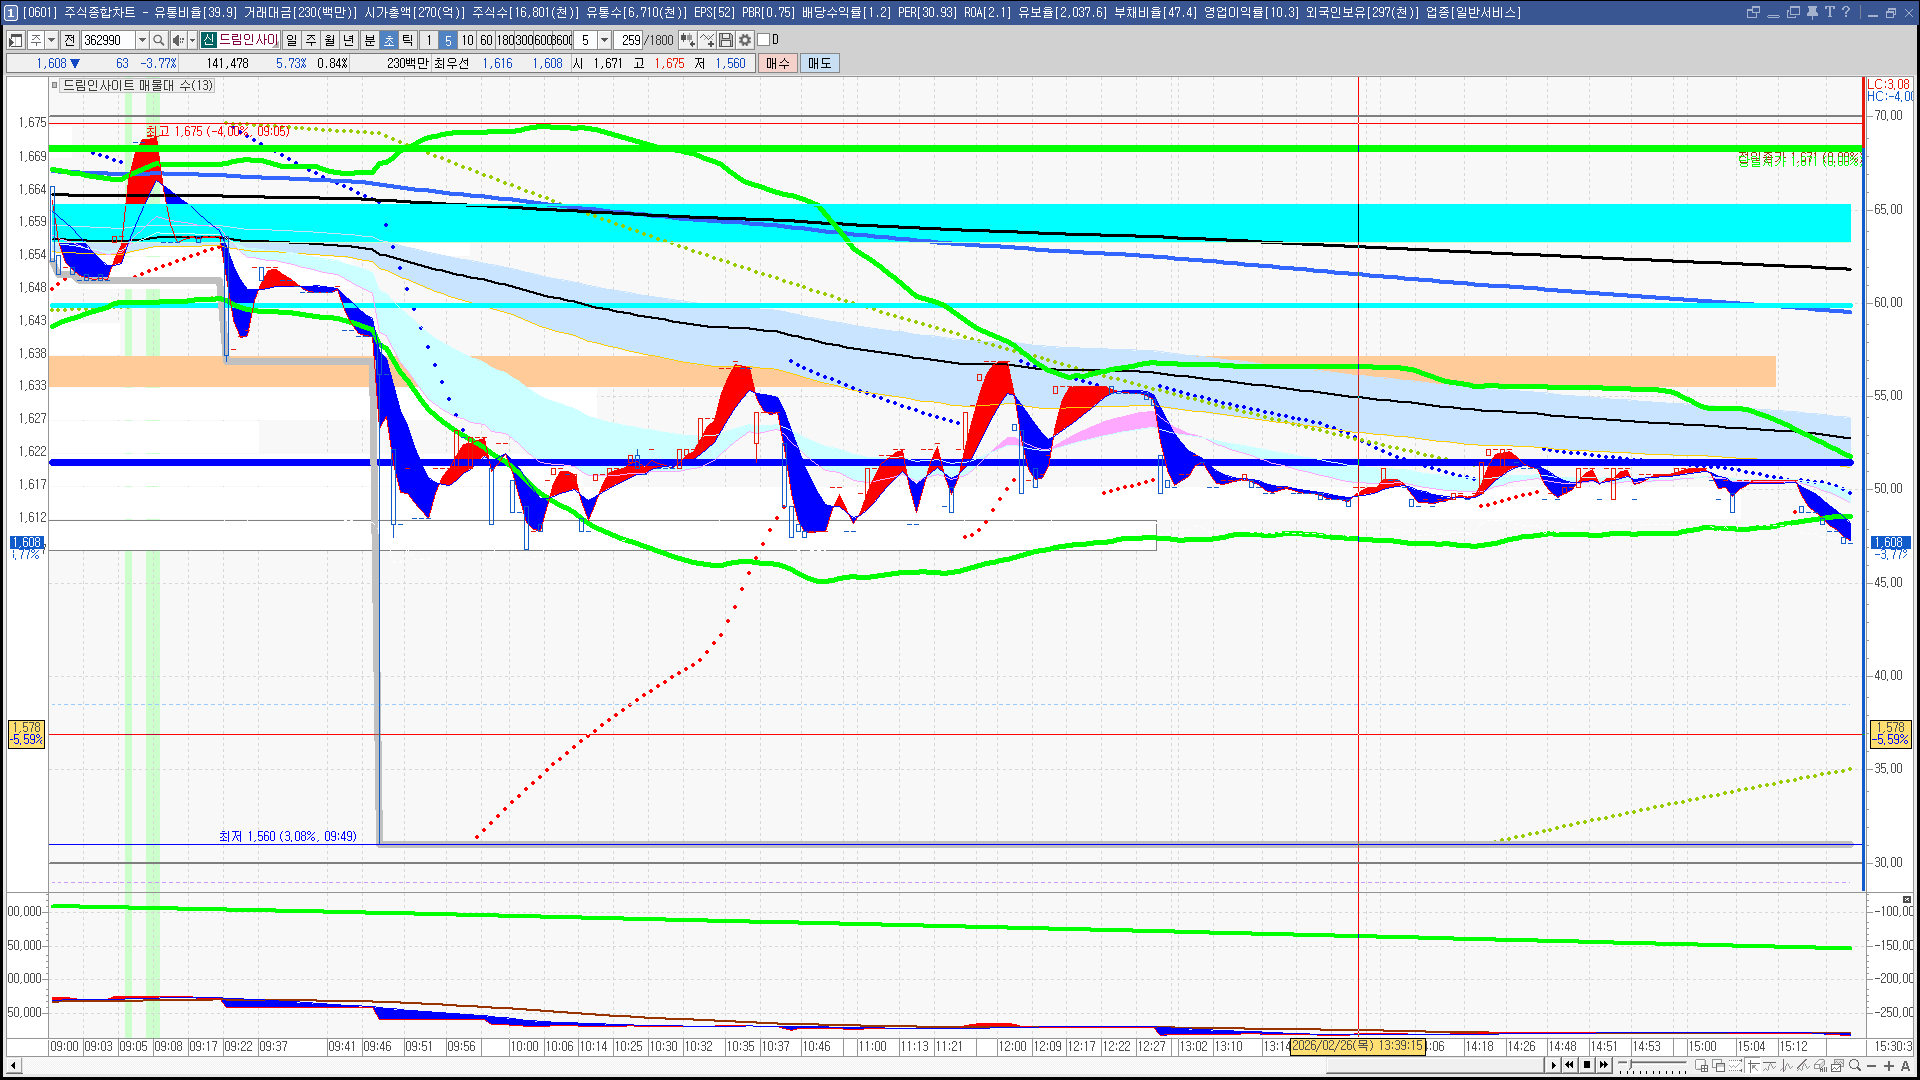Click the red 매수 buy button
This screenshot has width=1920, height=1080.
pos(778,63)
